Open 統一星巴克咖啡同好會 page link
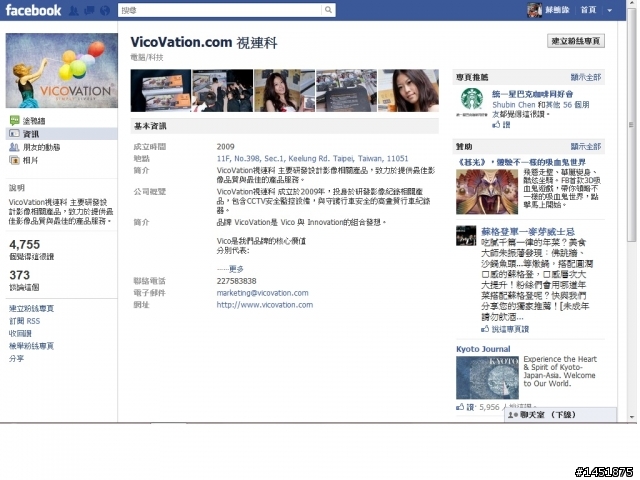 (x=533, y=94)
